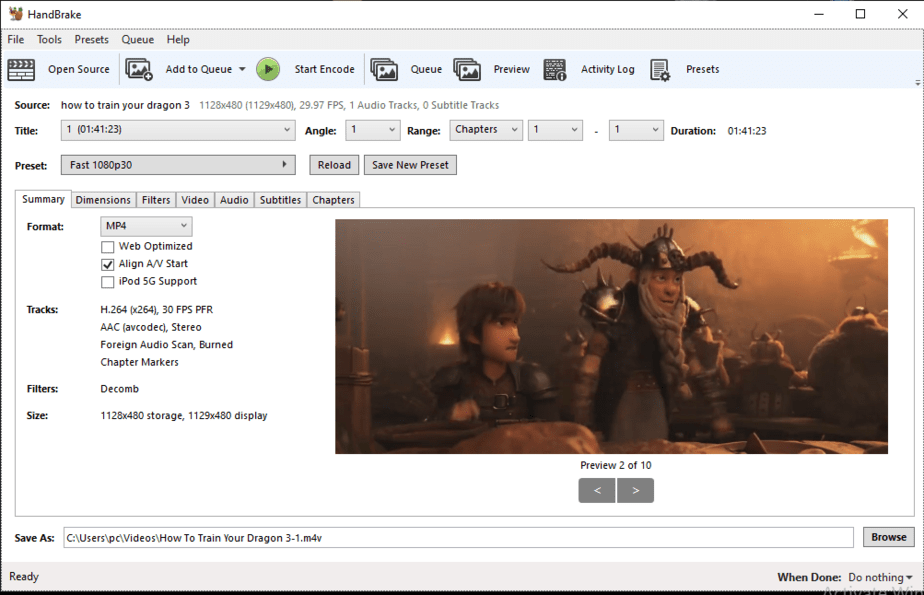Click the Save As file path field
The width and height of the screenshot is (924, 595).
click(x=457, y=537)
